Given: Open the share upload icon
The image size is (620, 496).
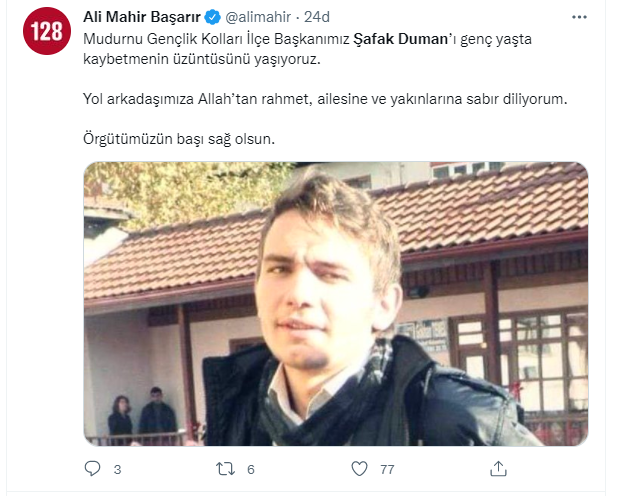Looking at the screenshot, I should [x=498, y=469].
